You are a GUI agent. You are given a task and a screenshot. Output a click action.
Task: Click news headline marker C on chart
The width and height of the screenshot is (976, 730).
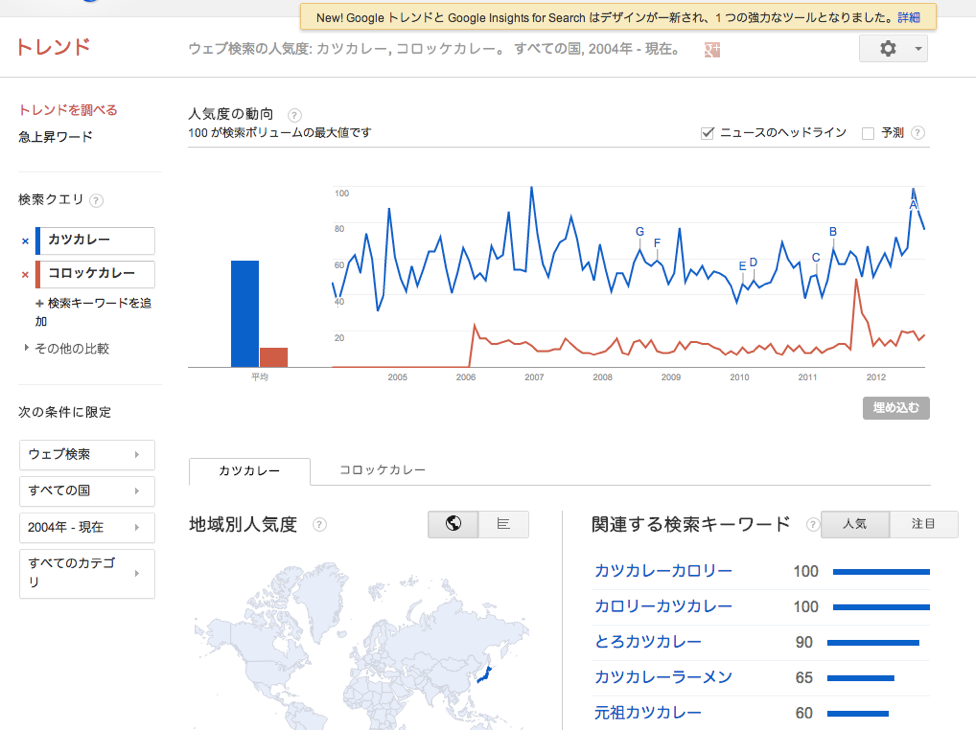pos(816,258)
